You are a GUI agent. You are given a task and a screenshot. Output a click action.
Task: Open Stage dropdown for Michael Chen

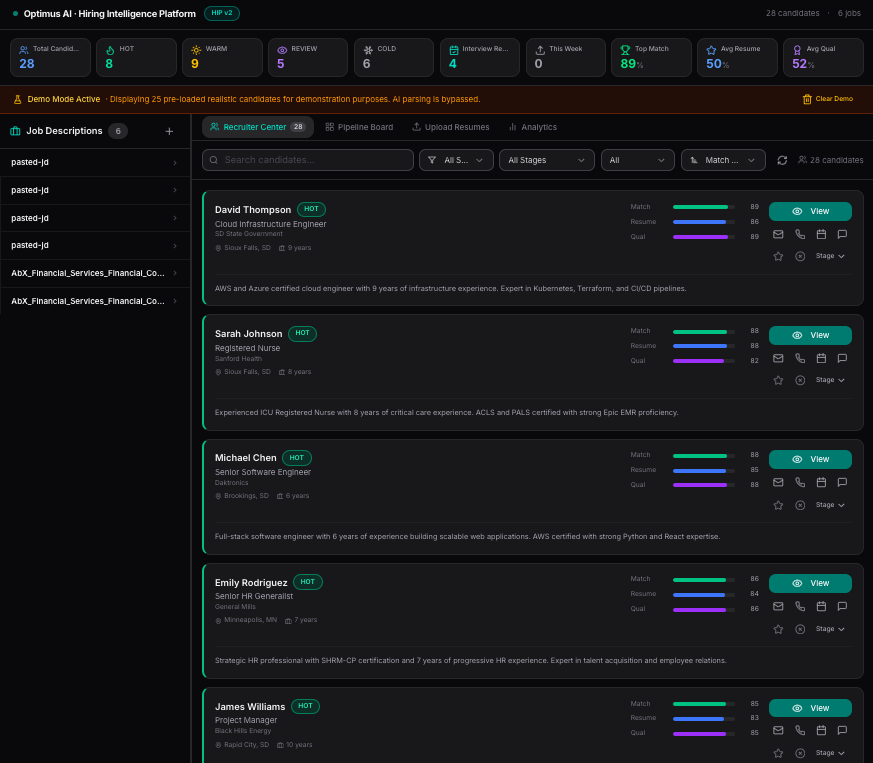point(830,505)
